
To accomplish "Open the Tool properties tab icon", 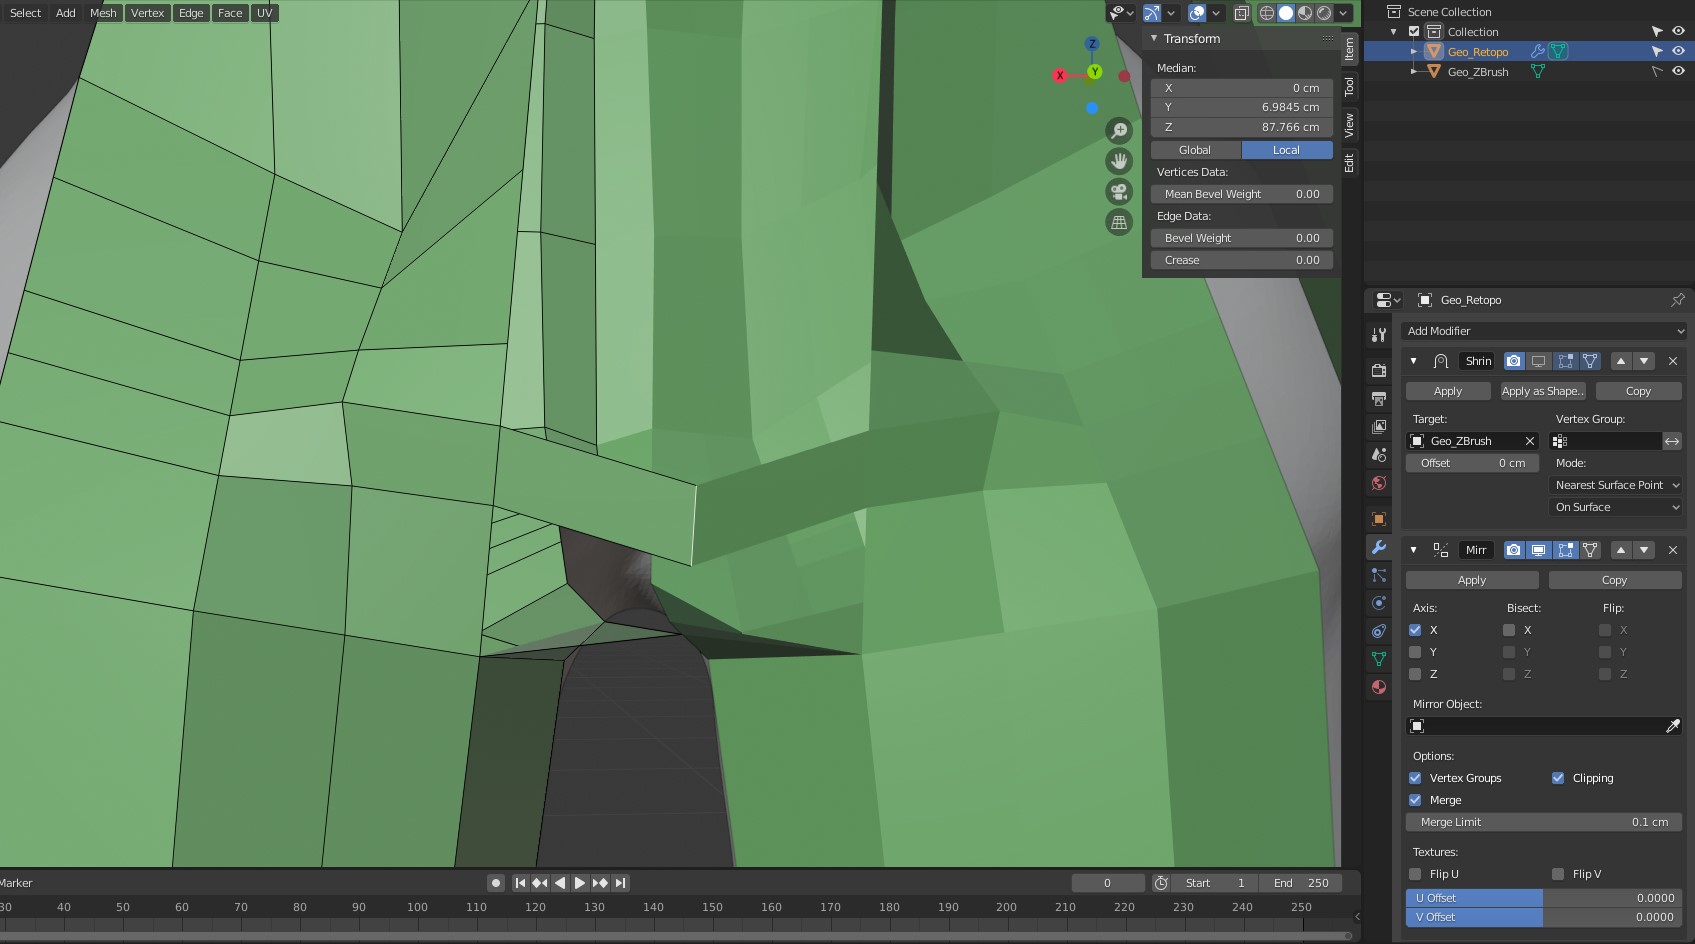I will (1379, 335).
